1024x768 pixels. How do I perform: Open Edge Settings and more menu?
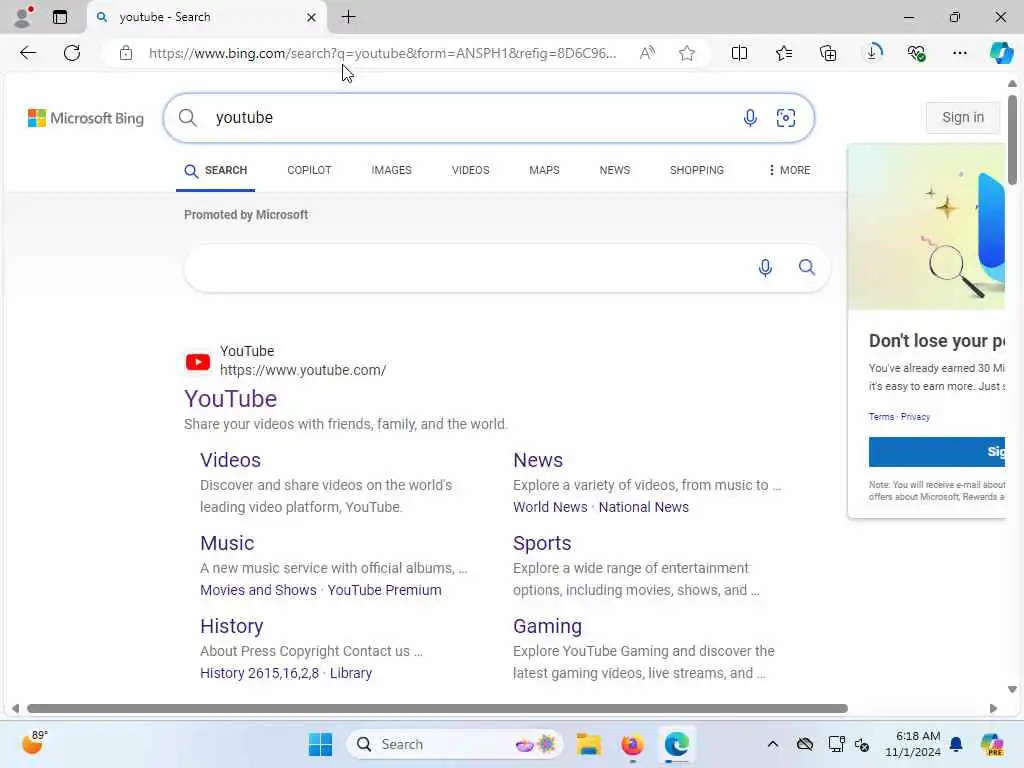click(x=959, y=53)
